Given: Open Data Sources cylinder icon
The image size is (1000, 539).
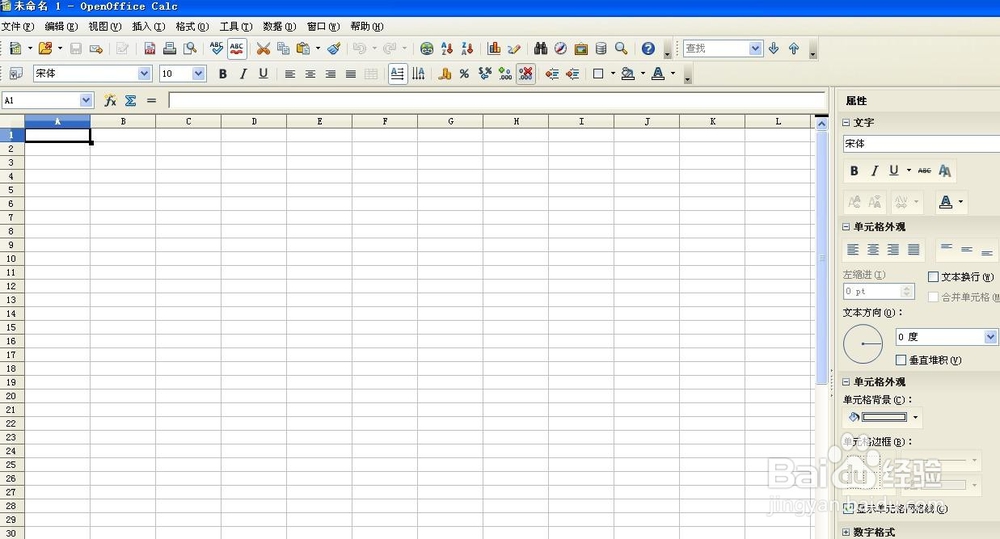Looking at the screenshot, I should [601, 48].
